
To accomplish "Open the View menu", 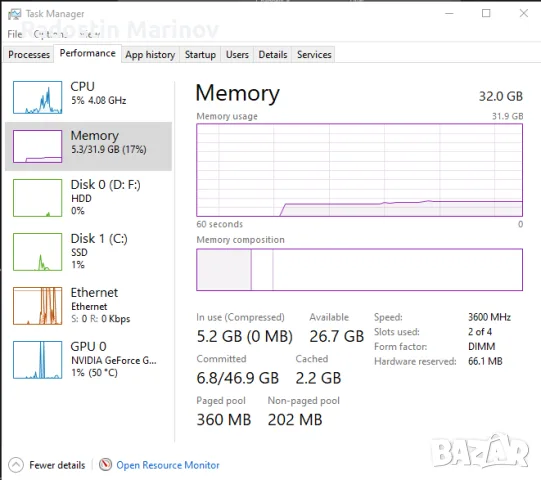I will coord(90,34).
